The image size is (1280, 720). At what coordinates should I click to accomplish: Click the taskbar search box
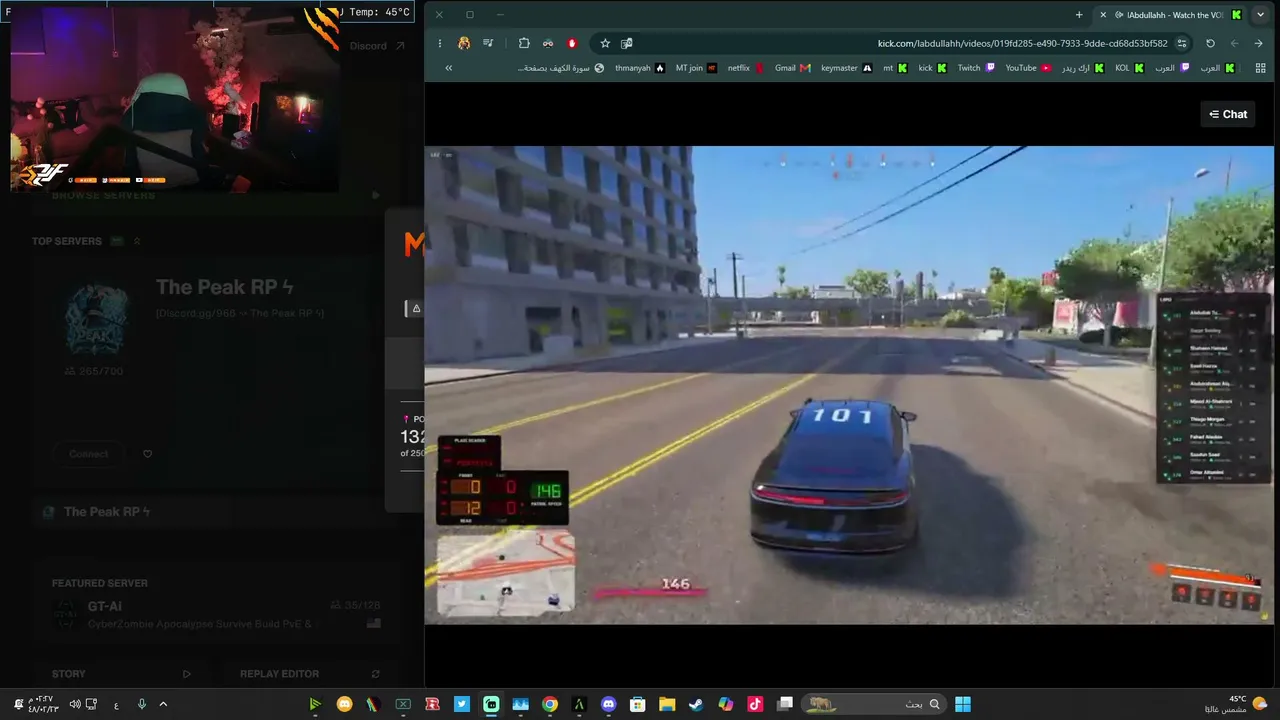pyautogui.click(x=876, y=704)
